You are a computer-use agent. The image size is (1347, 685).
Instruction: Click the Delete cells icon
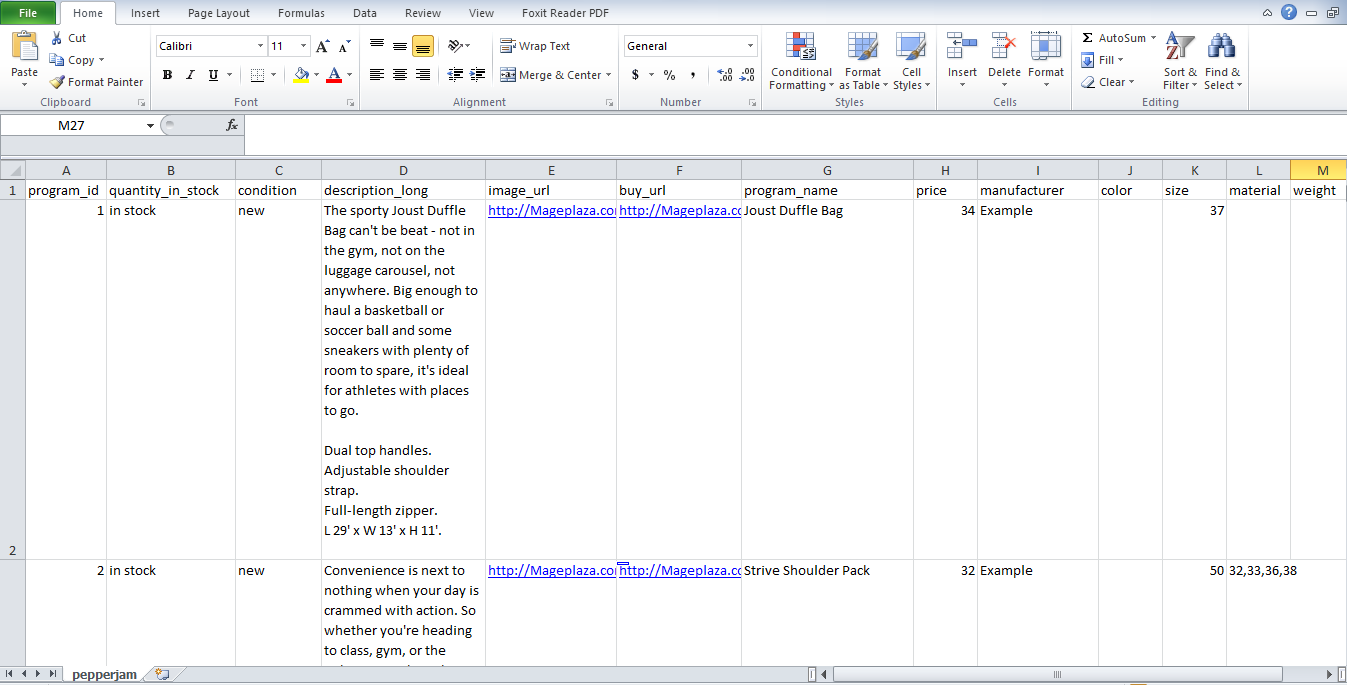[1004, 46]
